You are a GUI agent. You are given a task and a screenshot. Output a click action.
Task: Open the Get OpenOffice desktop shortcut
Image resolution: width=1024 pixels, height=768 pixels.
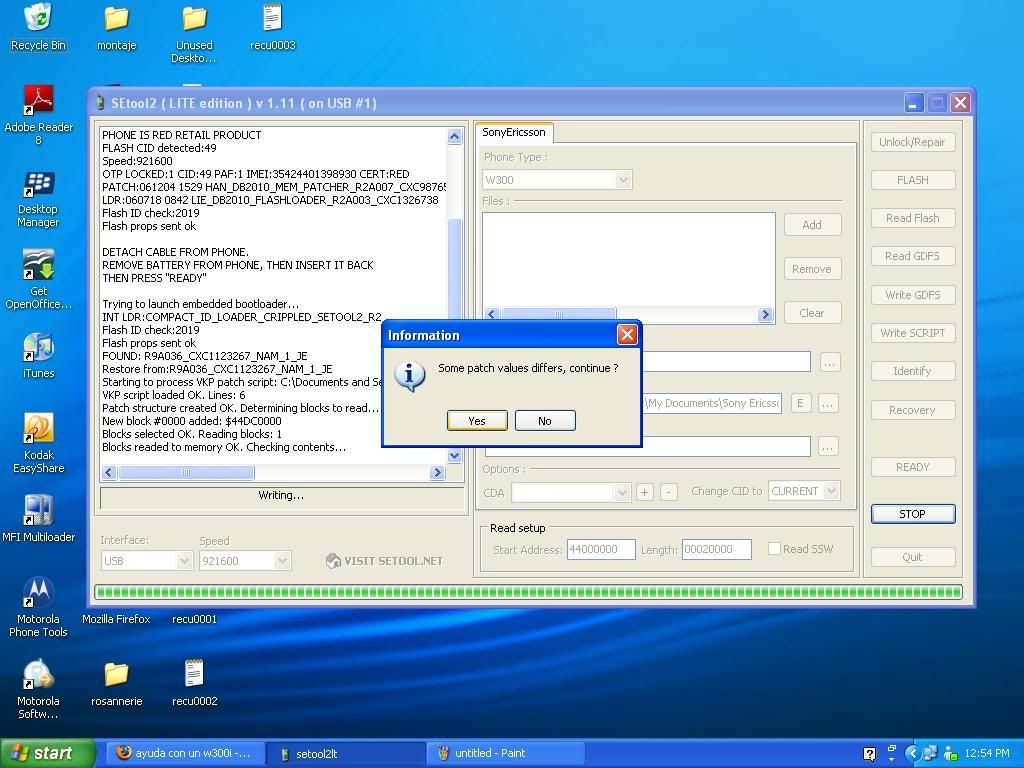pyautogui.click(x=39, y=280)
